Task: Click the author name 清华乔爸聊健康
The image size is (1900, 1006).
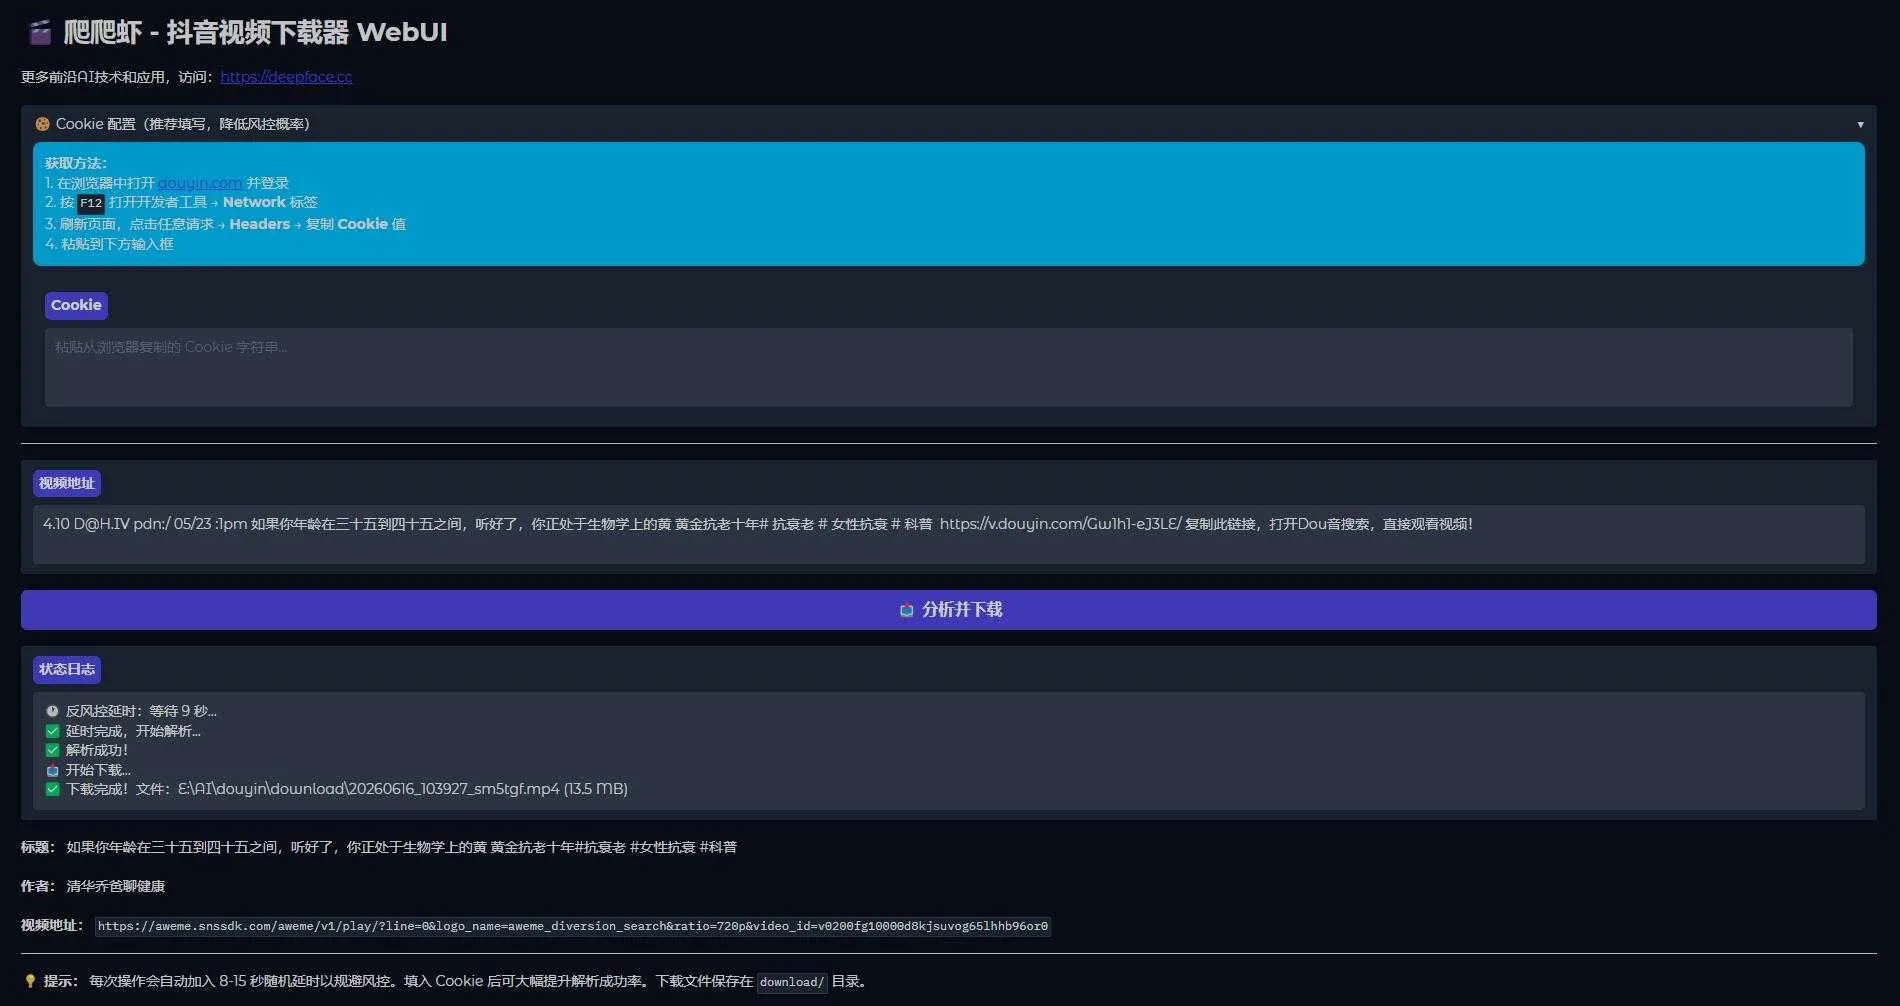Action: [115, 886]
